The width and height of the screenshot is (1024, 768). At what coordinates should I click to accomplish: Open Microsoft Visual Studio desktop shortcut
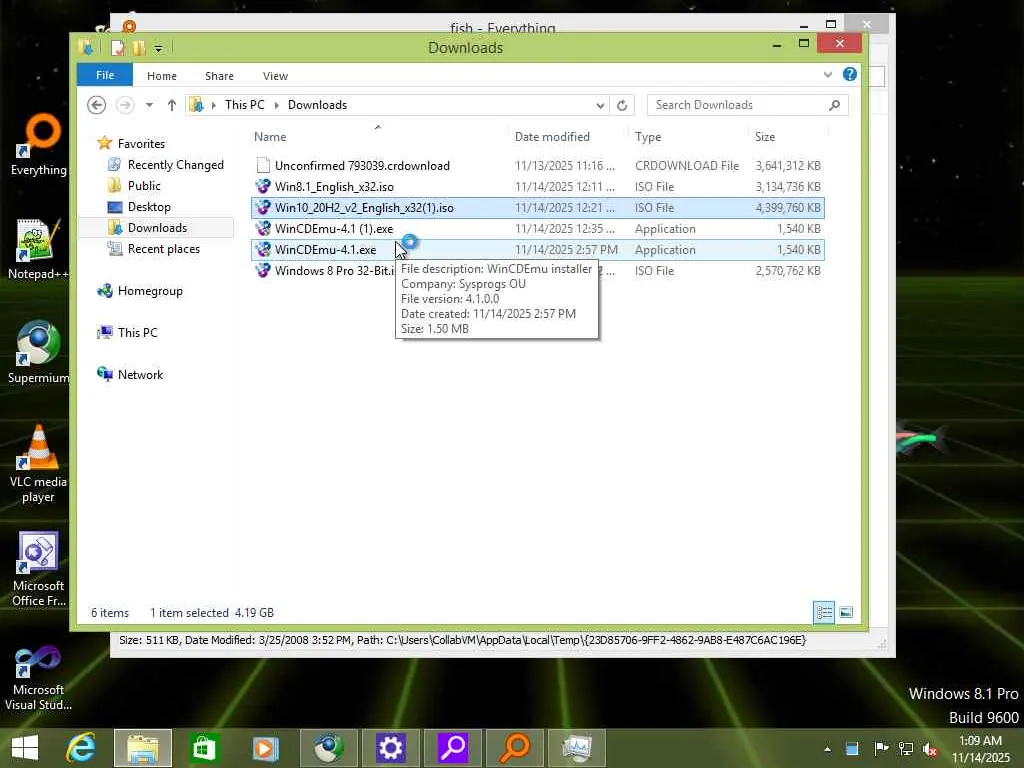[38, 678]
